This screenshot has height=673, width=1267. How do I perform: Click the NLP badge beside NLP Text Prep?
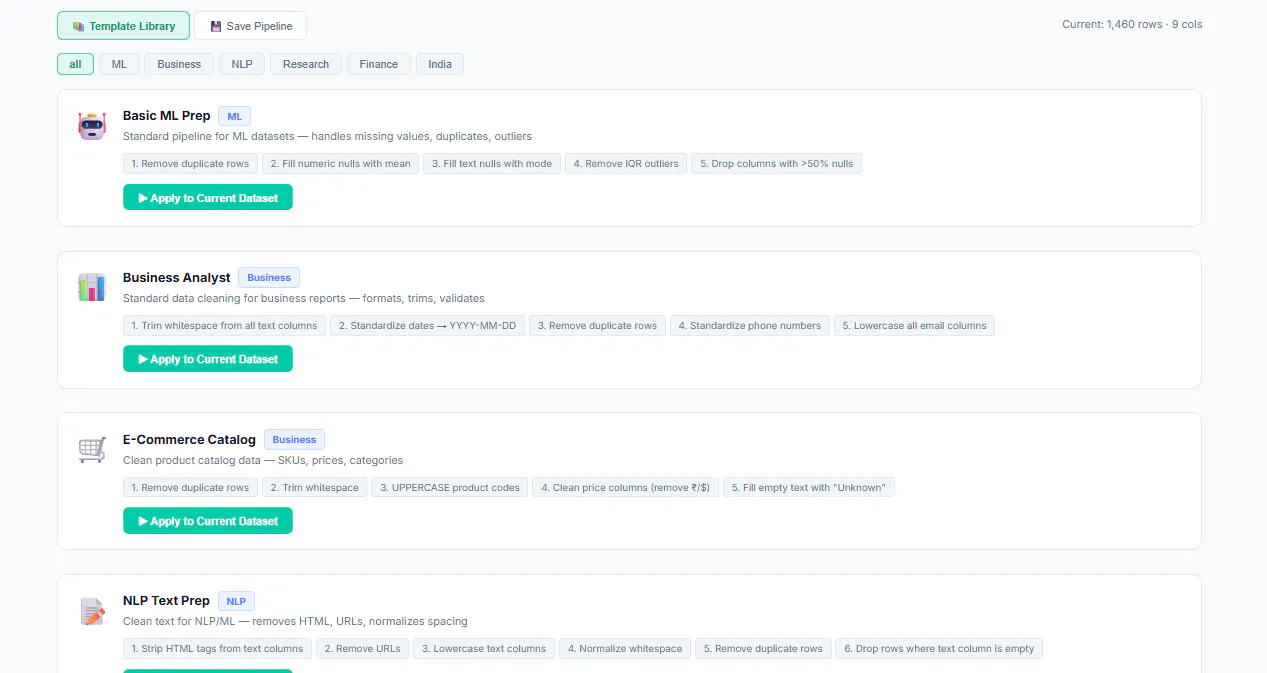coord(236,601)
